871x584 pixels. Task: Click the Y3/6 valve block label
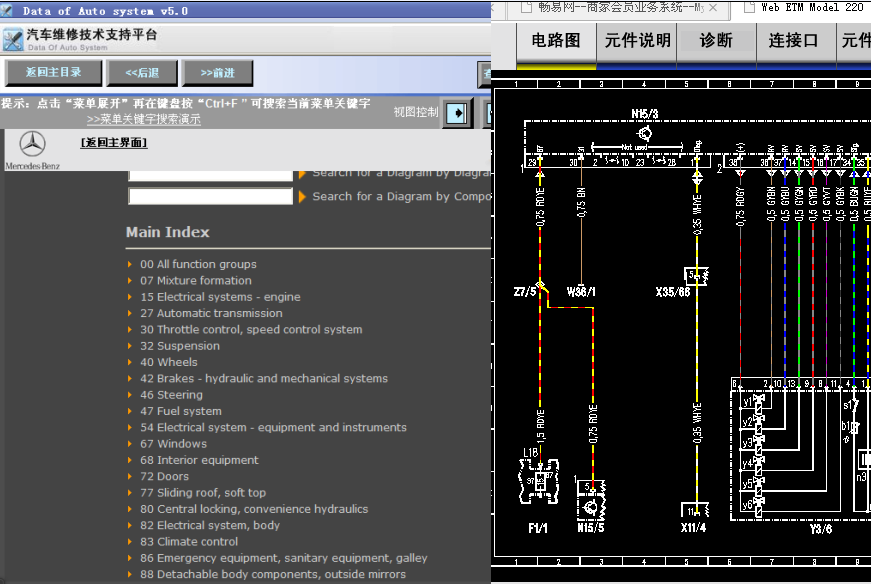821,529
